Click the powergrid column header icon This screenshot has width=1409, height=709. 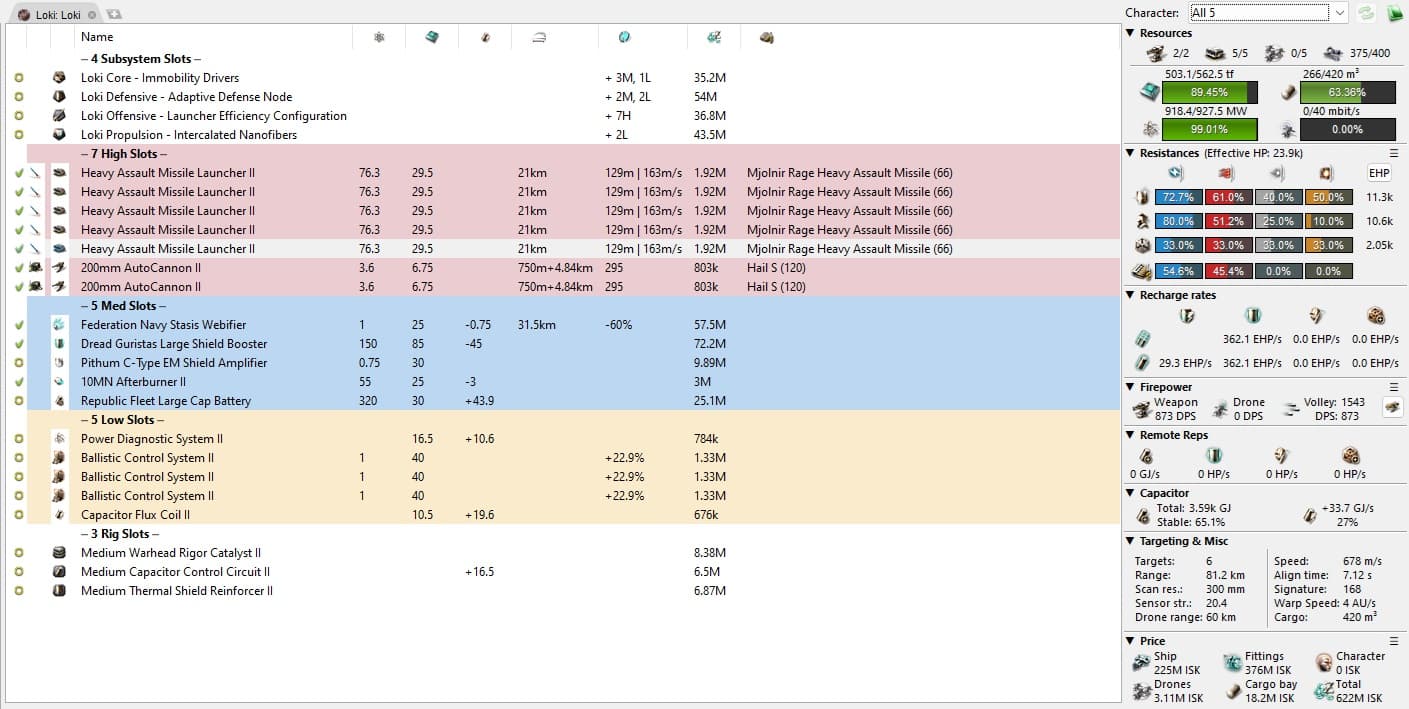379,37
